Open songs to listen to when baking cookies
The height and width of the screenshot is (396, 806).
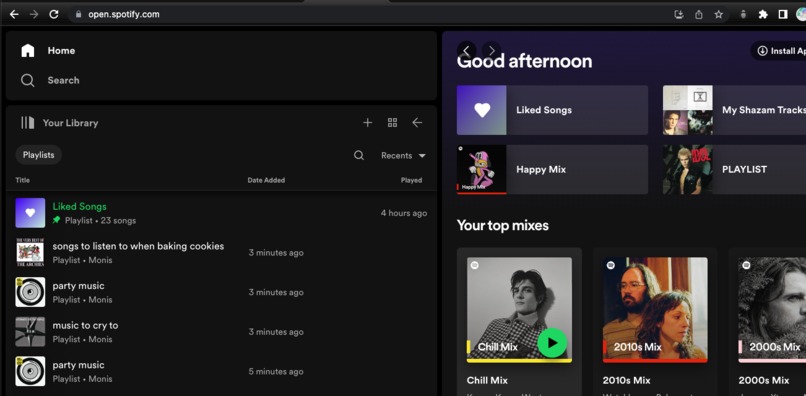click(x=221, y=253)
